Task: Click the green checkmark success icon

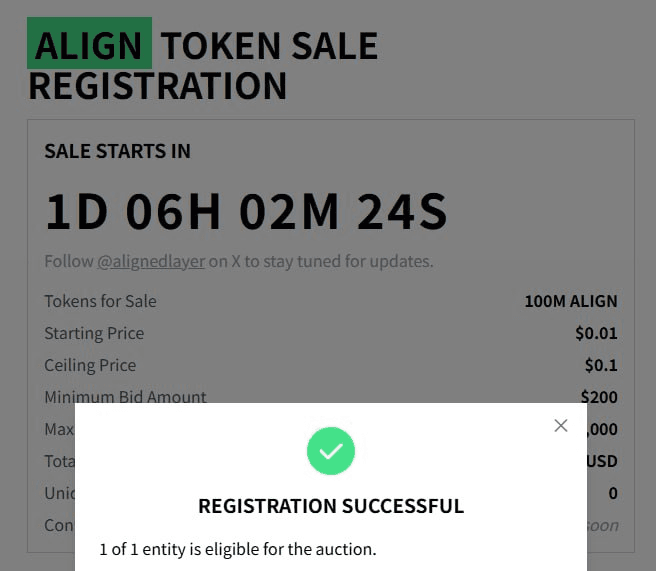Action: 331,451
